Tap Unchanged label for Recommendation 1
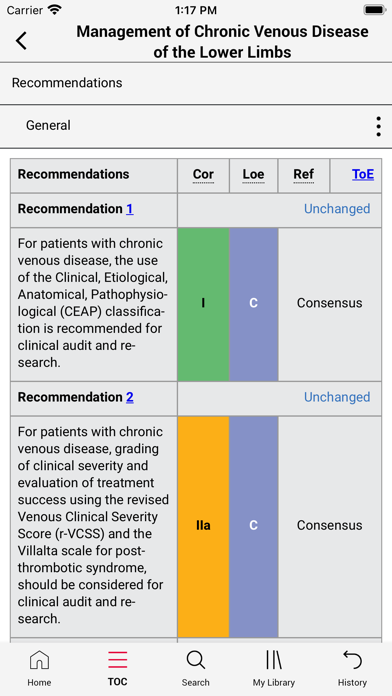392x696 pixels. (x=337, y=209)
